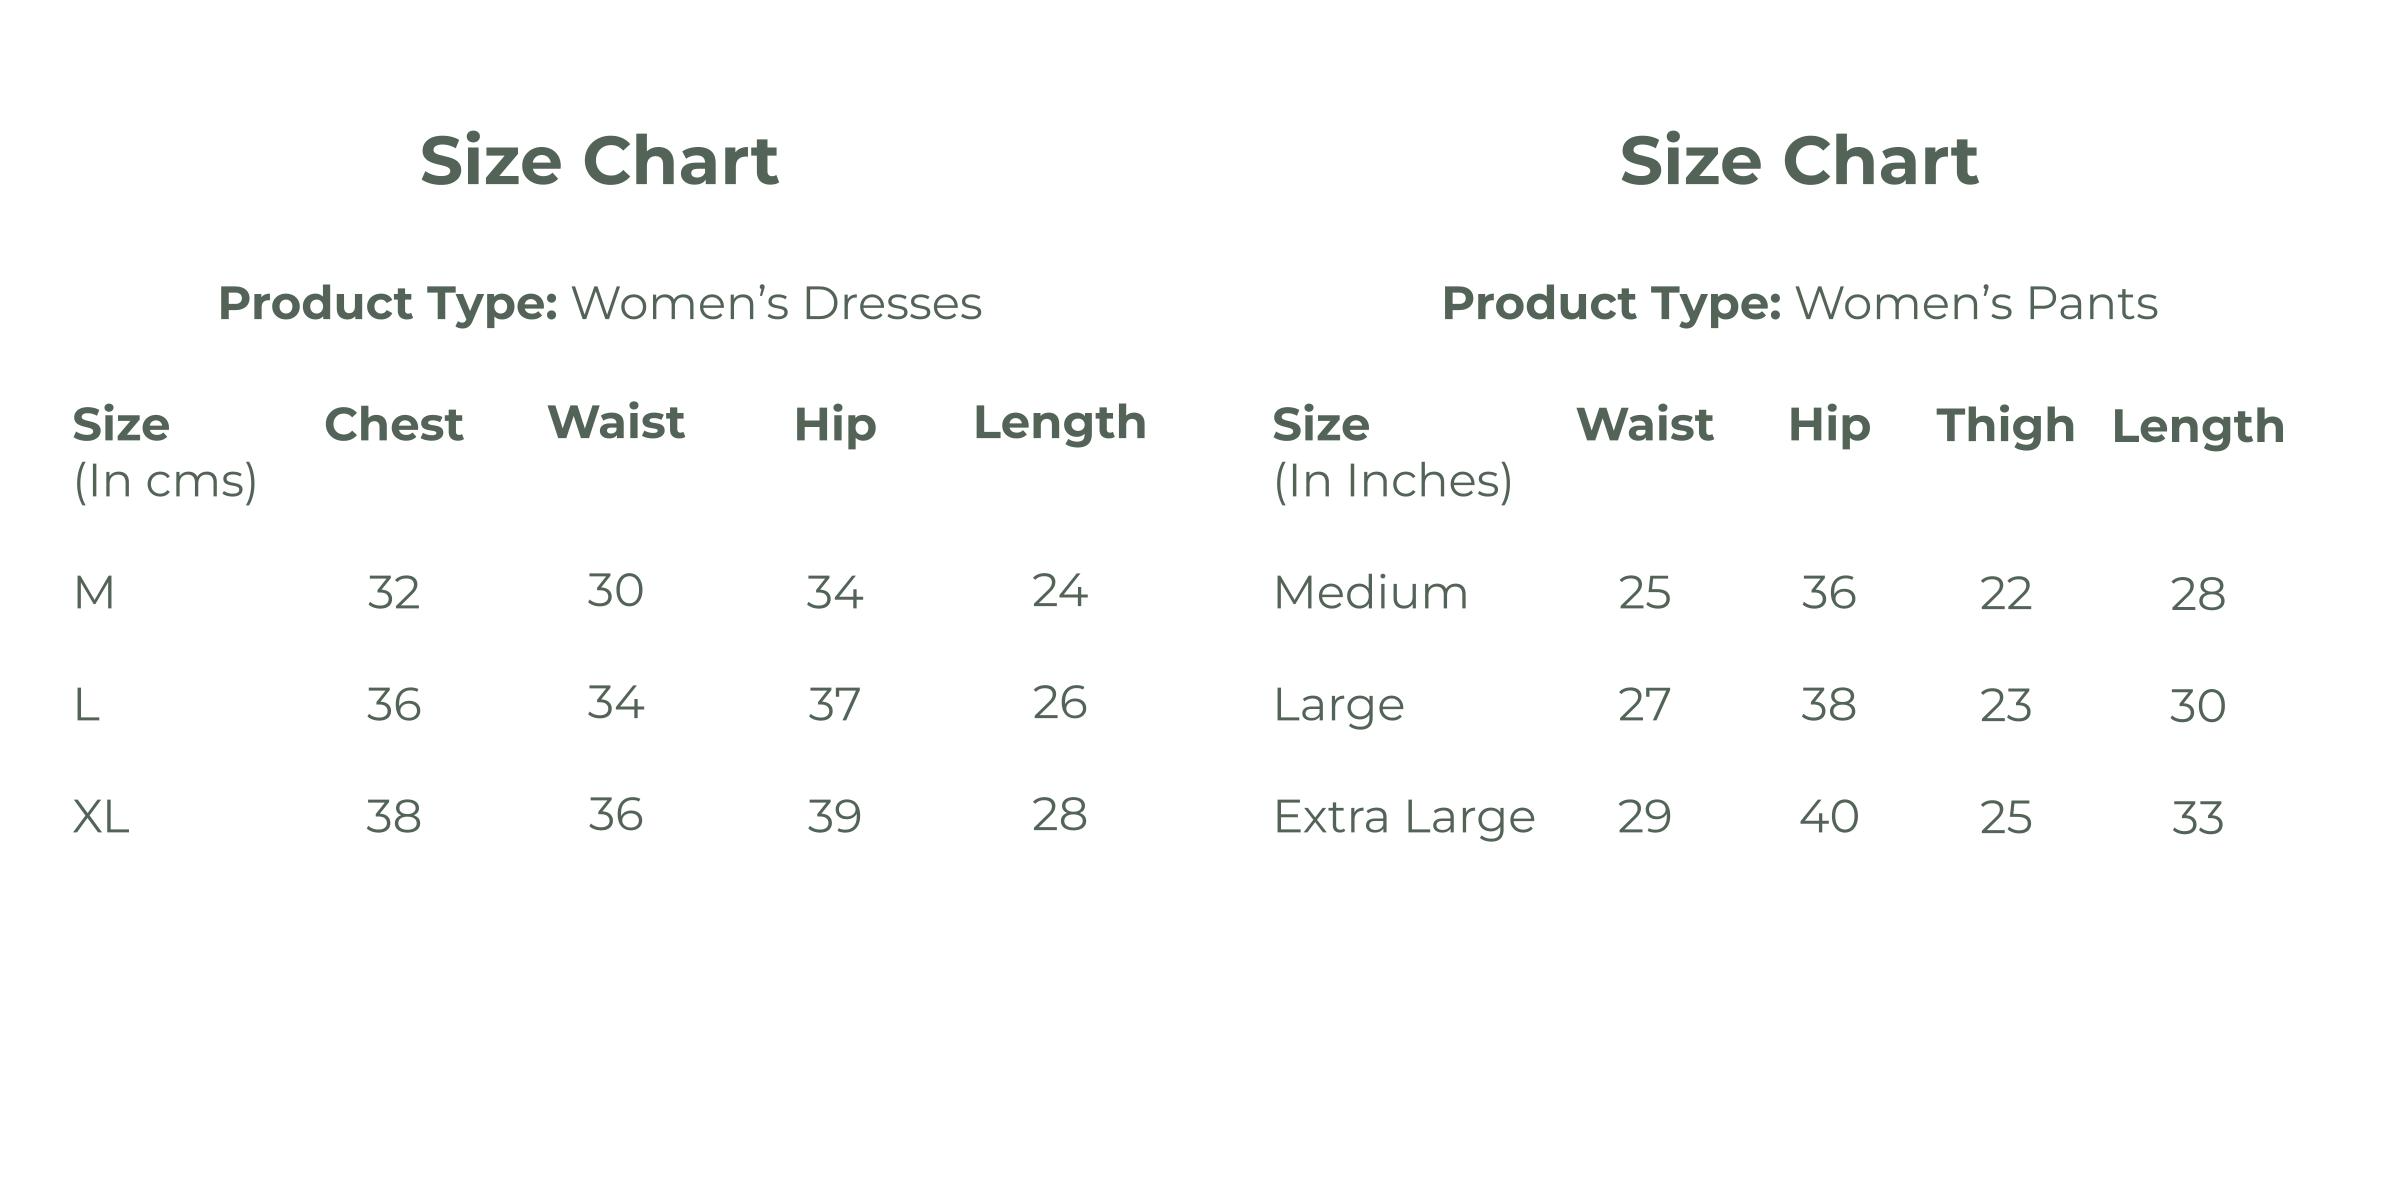Click length value 24 for size M
Image resolution: width=2400 pixels, height=1200 pixels.
point(1059,591)
